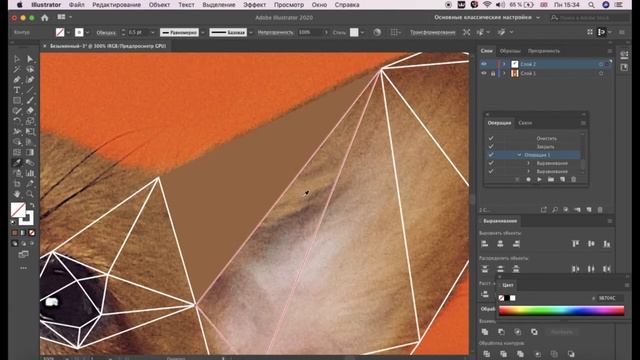Toggle checkmark for Очистить action
The height and width of the screenshot is (360, 640).
[491, 138]
